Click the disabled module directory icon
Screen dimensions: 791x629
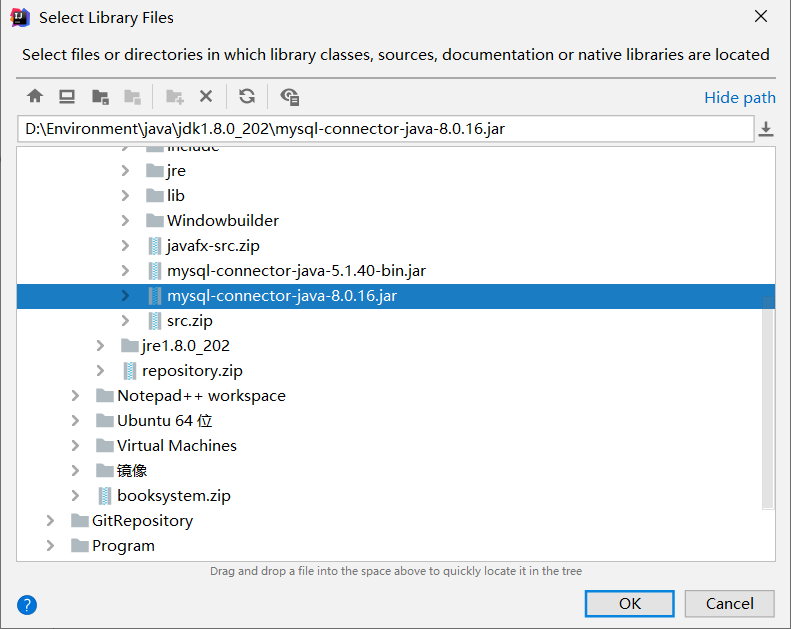pyautogui.click(x=132, y=96)
